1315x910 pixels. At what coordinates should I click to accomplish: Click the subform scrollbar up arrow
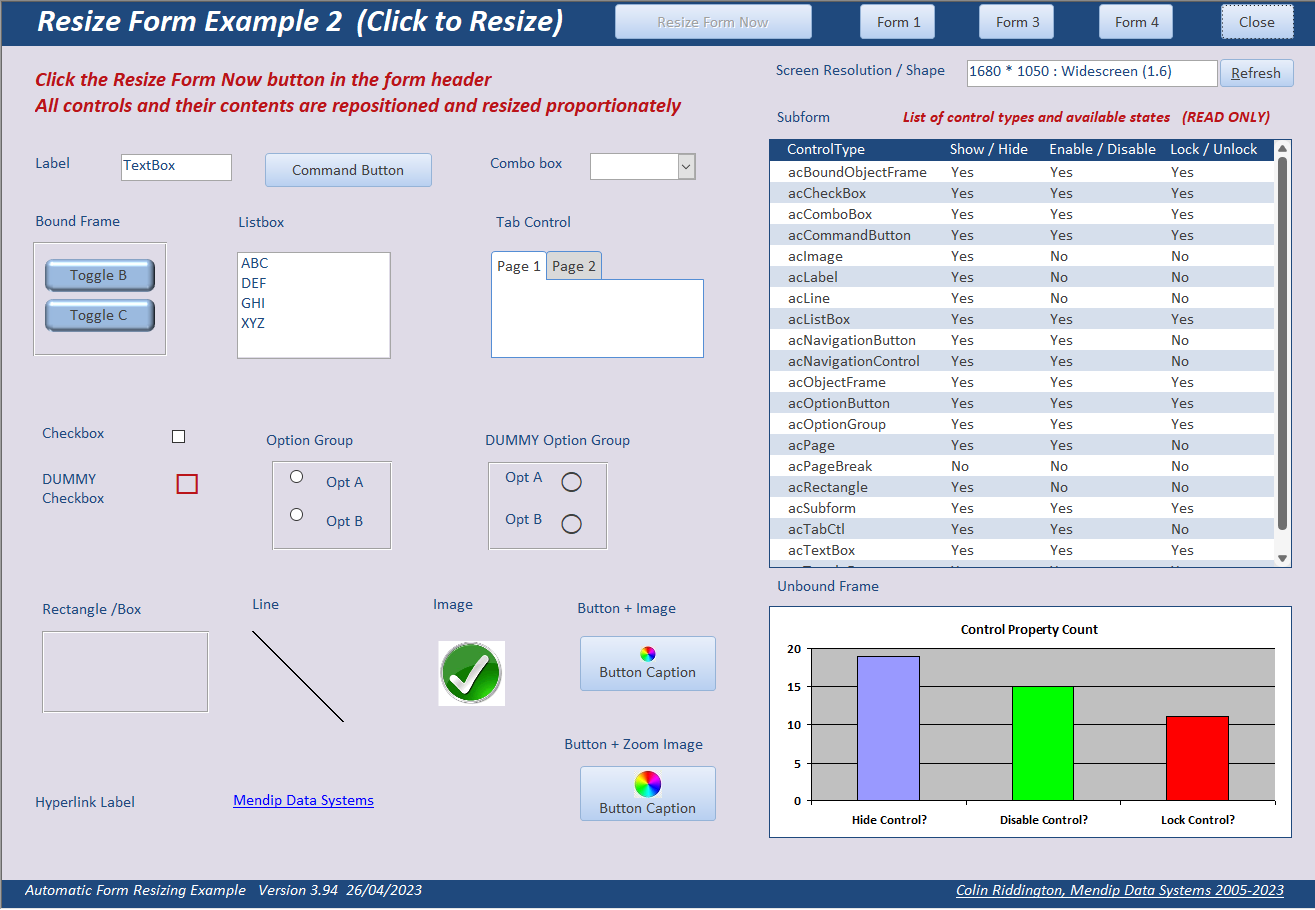pyautogui.click(x=1283, y=148)
